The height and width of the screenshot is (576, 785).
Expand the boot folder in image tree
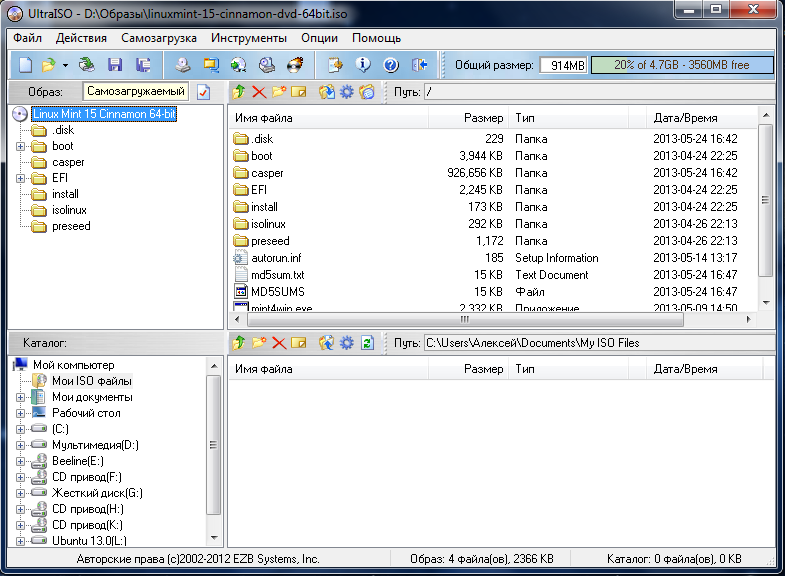[x=20, y=146]
